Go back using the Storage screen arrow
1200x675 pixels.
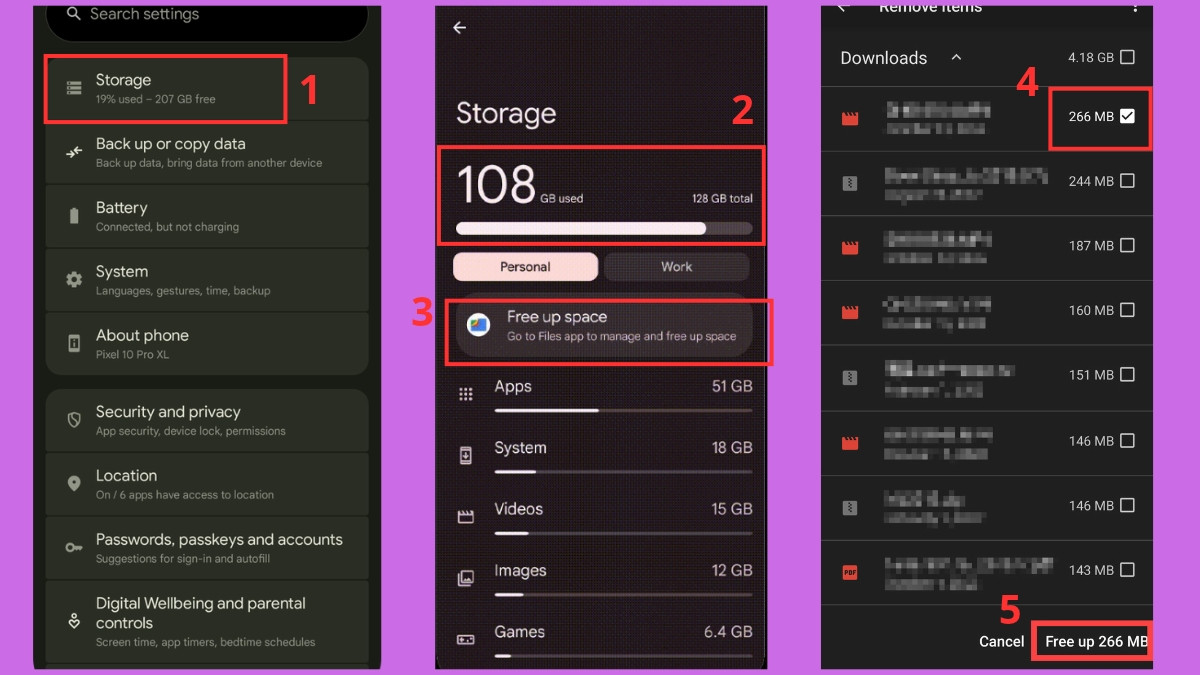tap(460, 28)
